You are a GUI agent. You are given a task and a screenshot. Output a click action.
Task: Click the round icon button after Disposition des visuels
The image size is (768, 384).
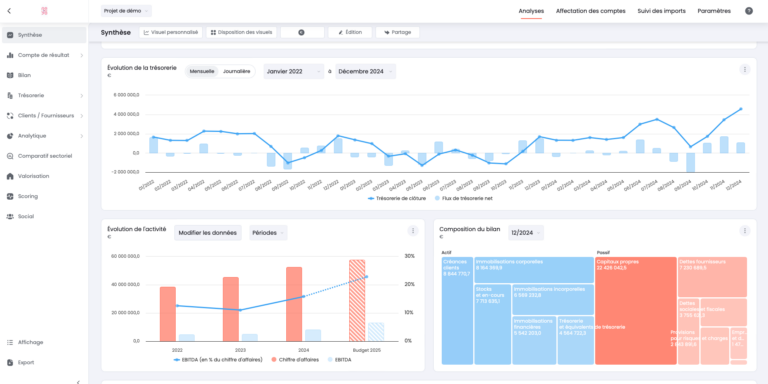(x=302, y=32)
